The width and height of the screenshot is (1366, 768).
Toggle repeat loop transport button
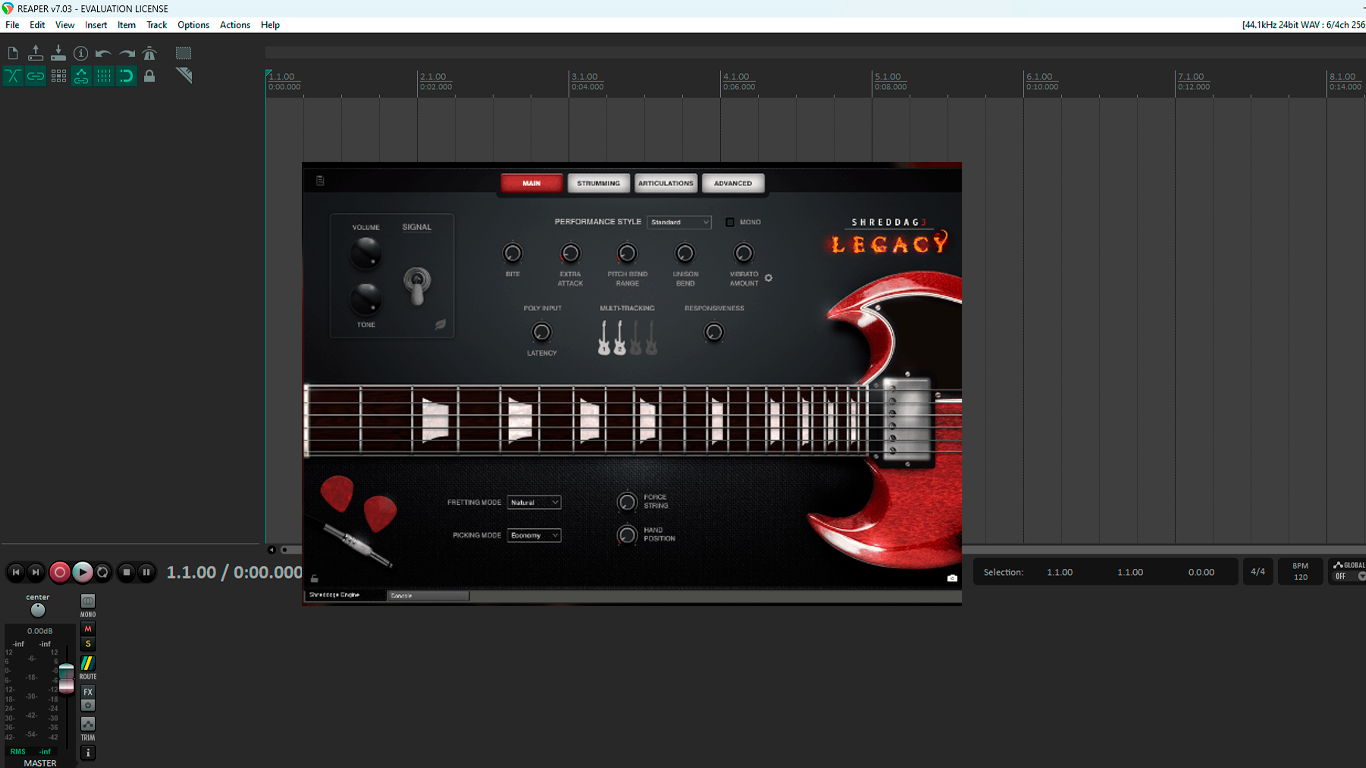[x=103, y=572]
